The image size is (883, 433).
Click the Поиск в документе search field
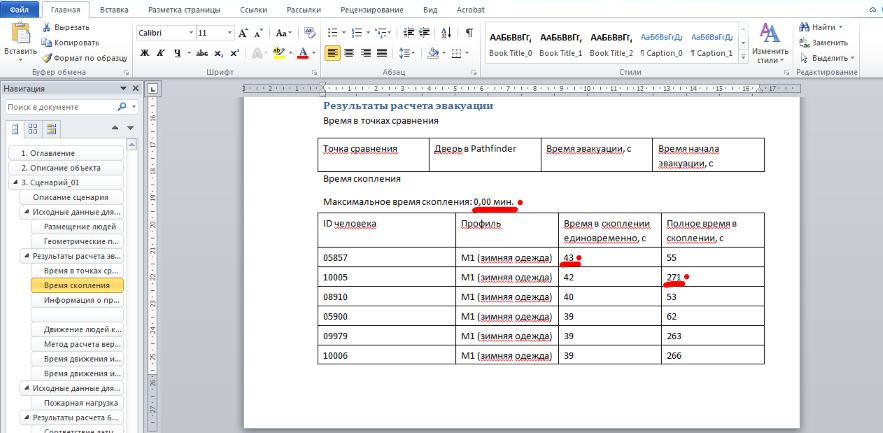60,105
